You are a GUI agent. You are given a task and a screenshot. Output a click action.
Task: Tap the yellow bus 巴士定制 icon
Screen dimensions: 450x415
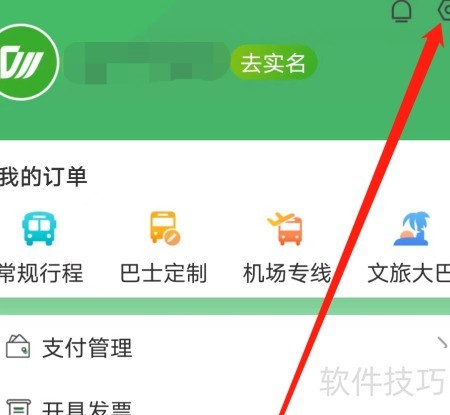click(165, 228)
